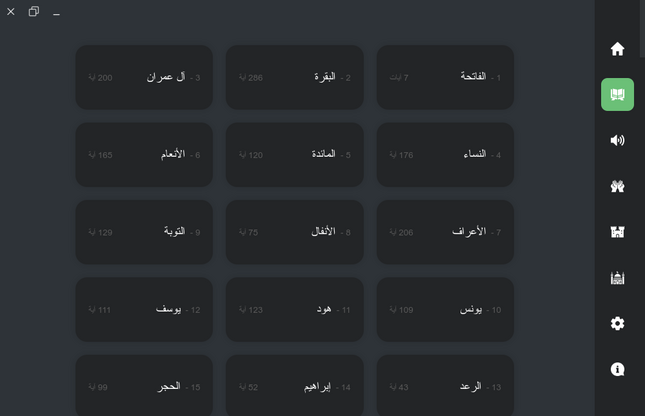Viewport: 645px width, 416px height.
Task: Open the settings gear icon
Action: point(617,323)
